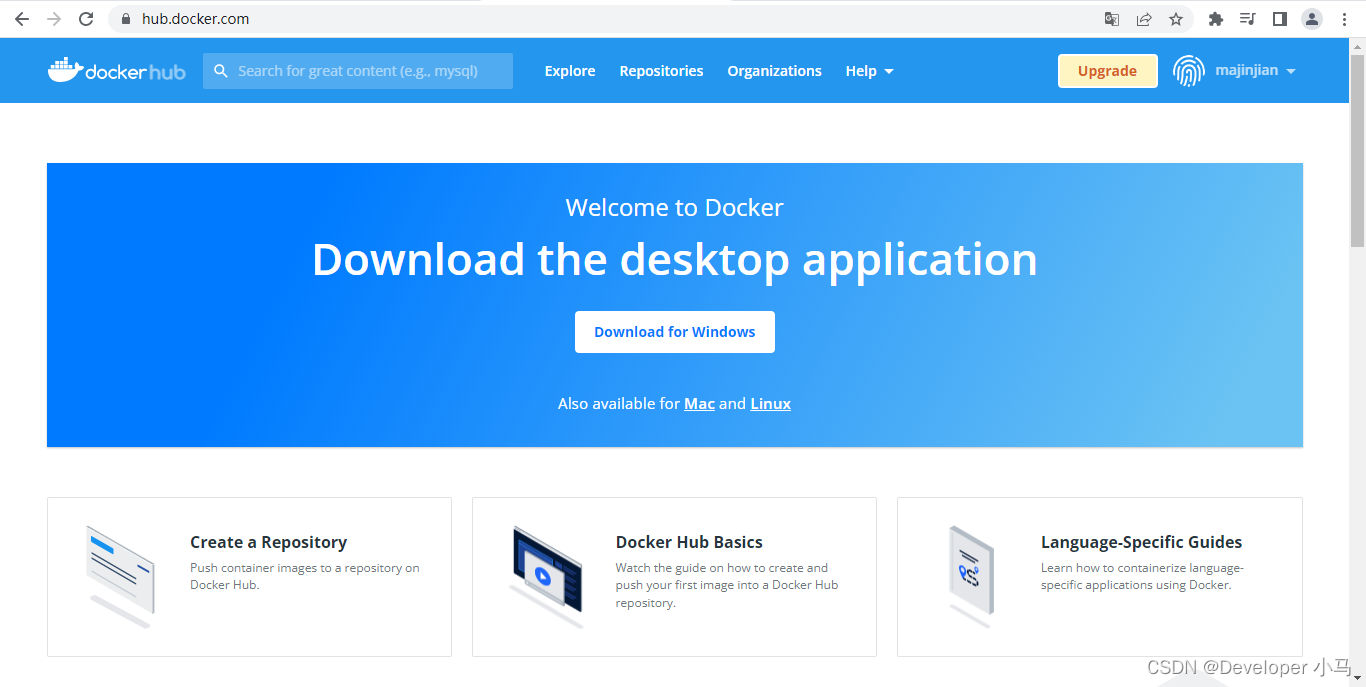Click the share page icon
This screenshot has height=687, width=1366.
click(x=1144, y=19)
